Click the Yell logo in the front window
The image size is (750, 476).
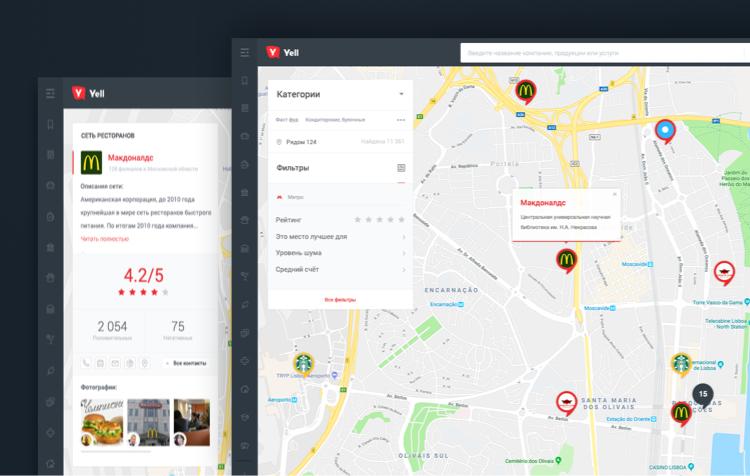283,53
